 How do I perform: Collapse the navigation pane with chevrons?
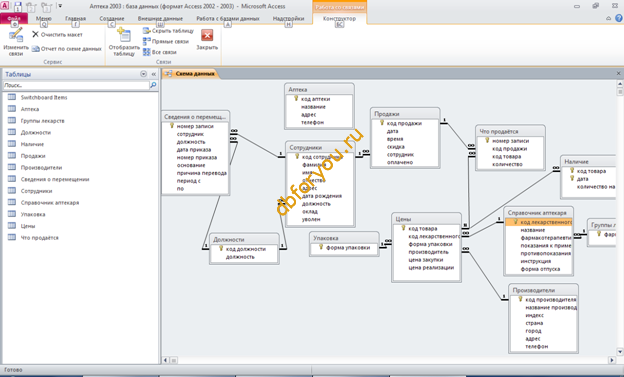(x=154, y=74)
